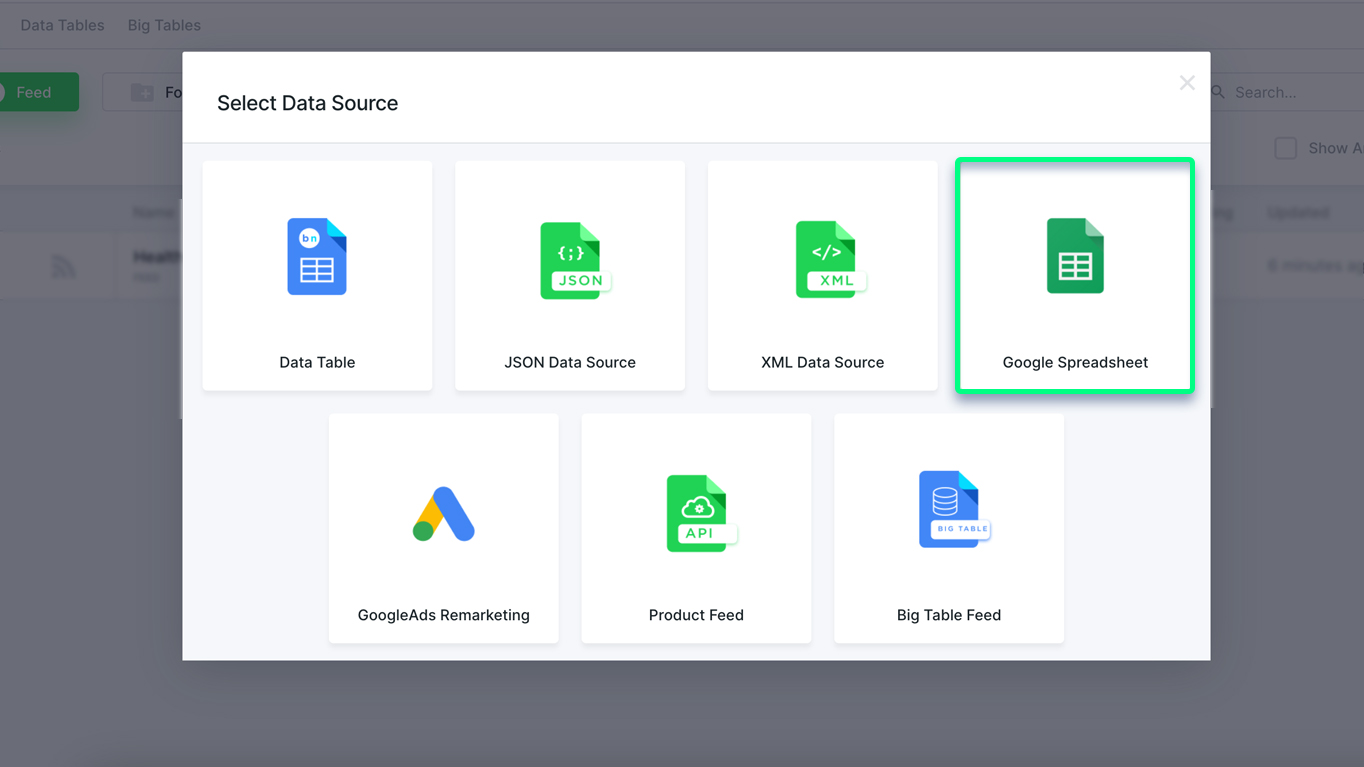Screen dimensions: 1364x767
Task: Click the Product Feed label
Action: click(696, 615)
